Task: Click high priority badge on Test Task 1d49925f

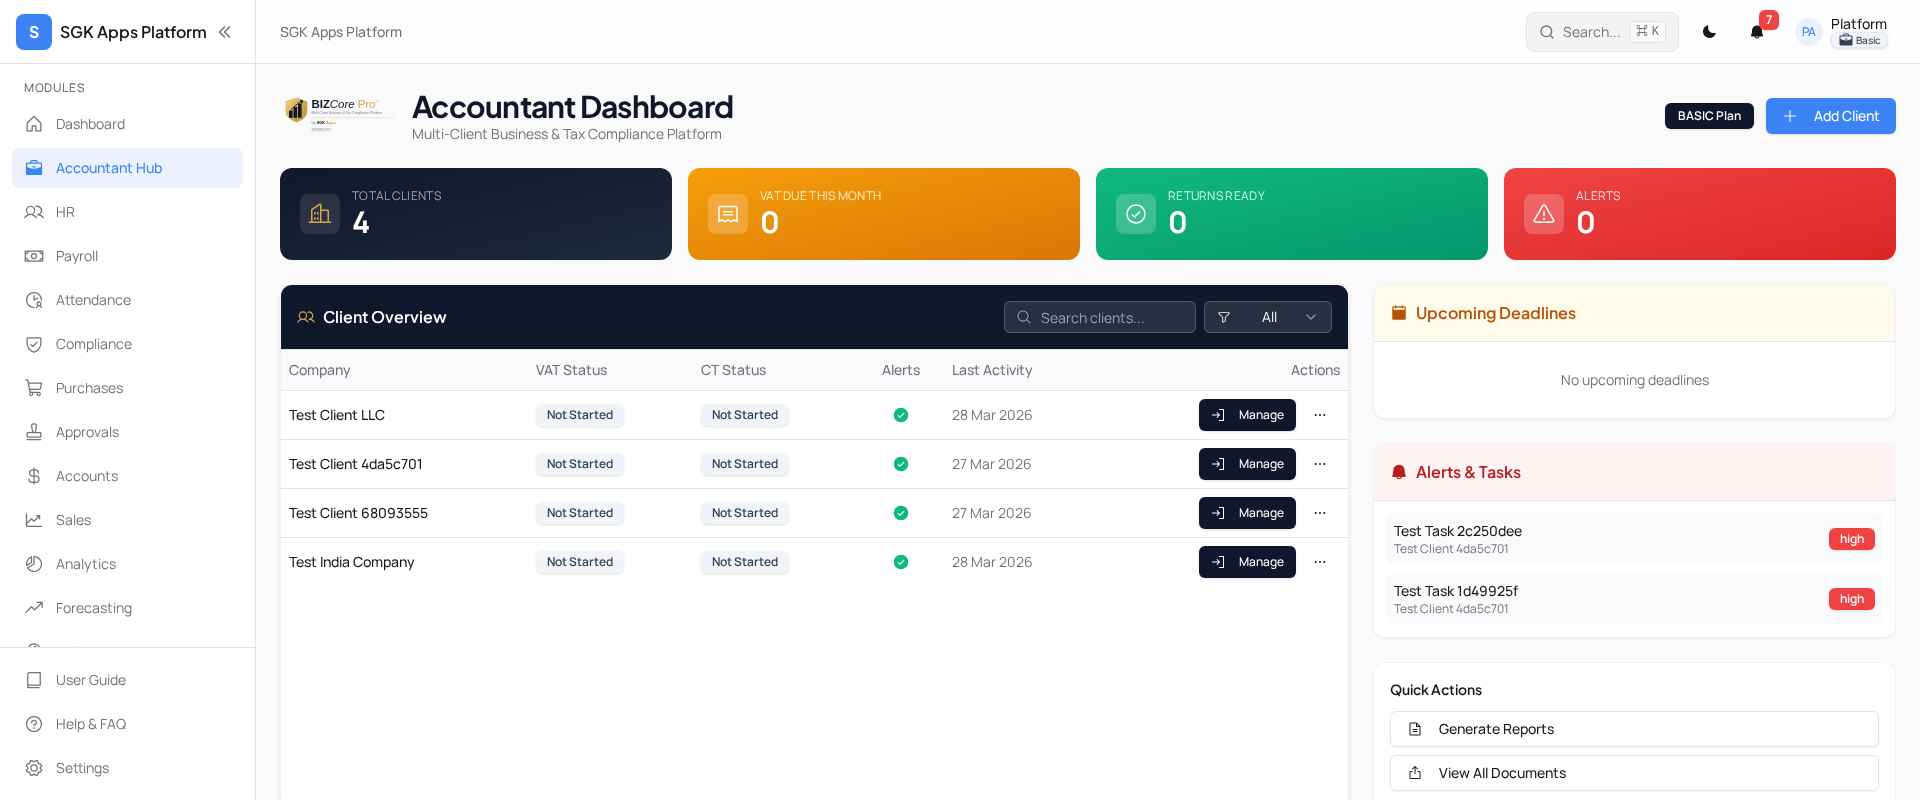Action: click(1852, 599)
